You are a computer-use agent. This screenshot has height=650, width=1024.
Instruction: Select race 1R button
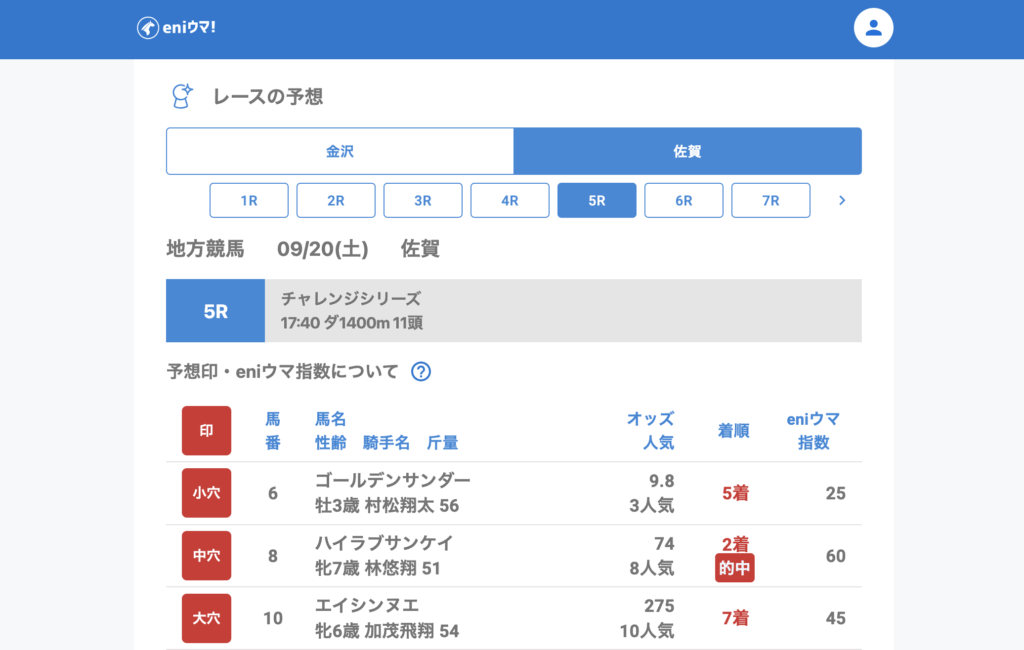click(249, 200)
